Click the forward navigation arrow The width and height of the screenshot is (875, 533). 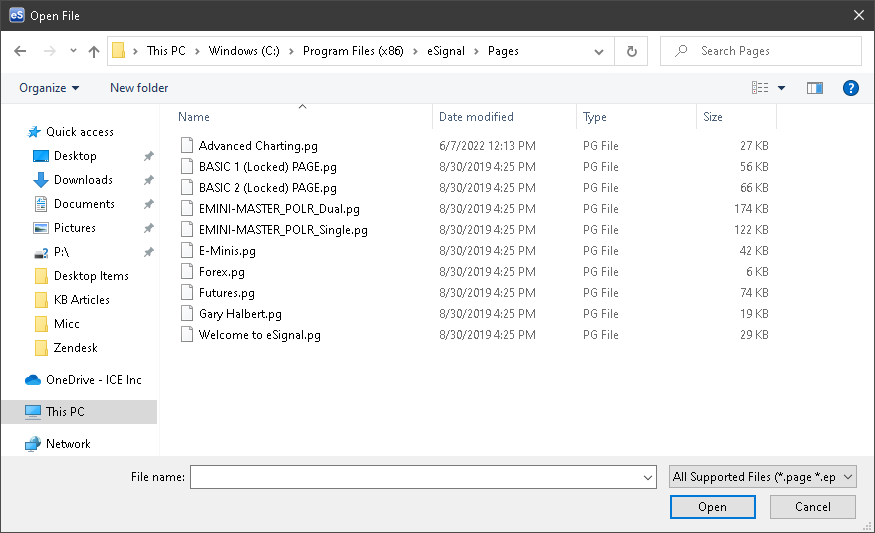click(x=50, y=51)
